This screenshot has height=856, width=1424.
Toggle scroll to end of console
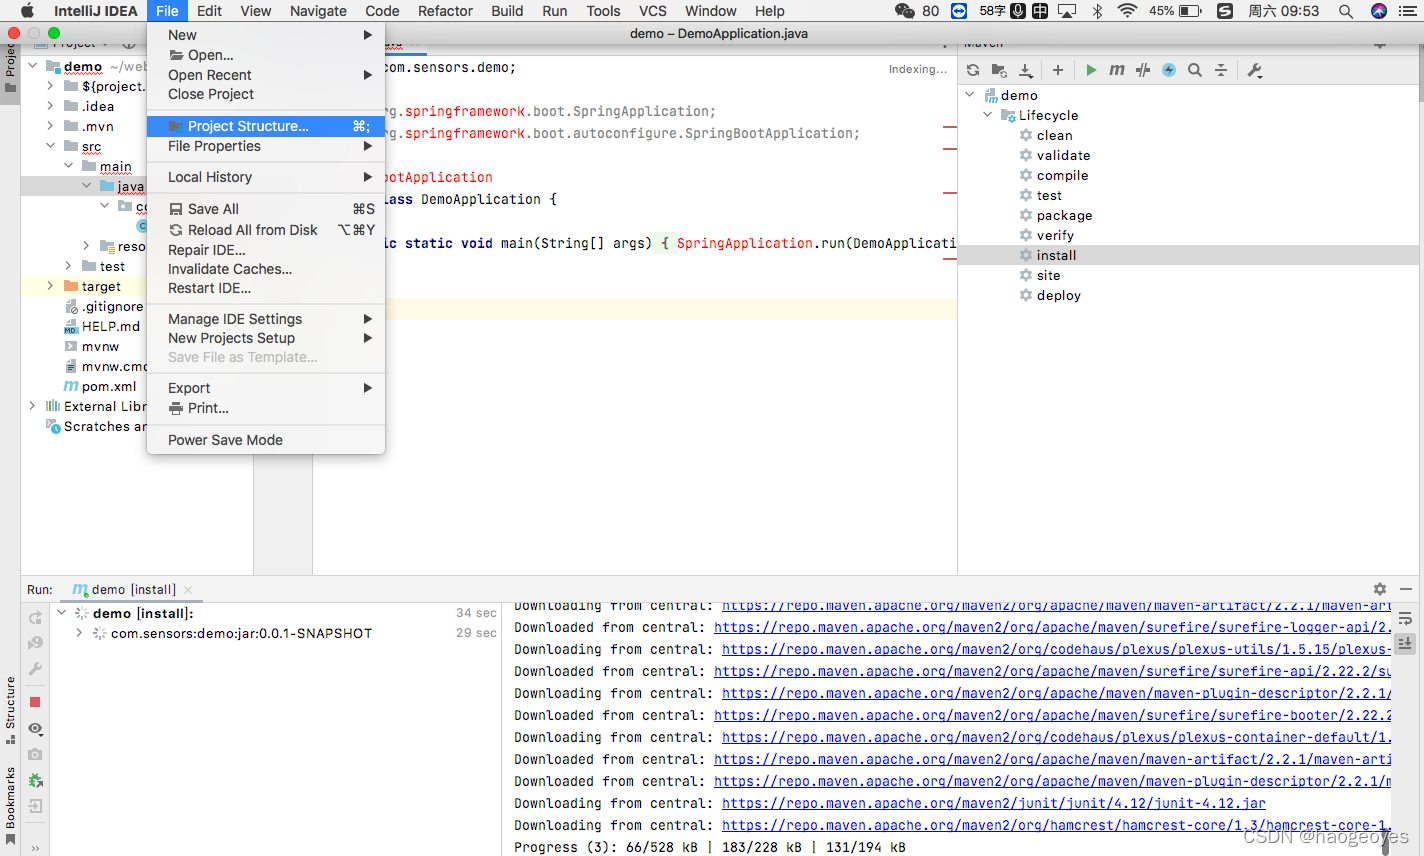point(1405,644)
